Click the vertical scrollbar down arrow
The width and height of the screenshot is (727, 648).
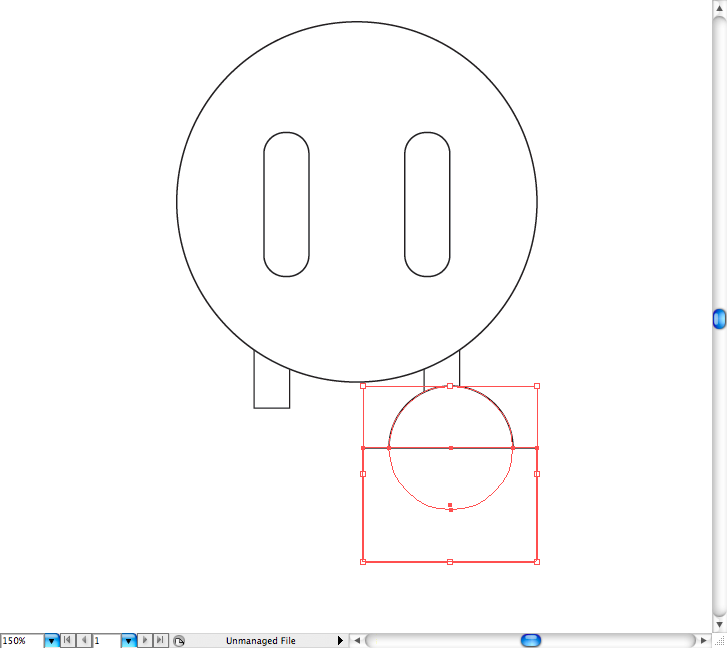[719, 623]
